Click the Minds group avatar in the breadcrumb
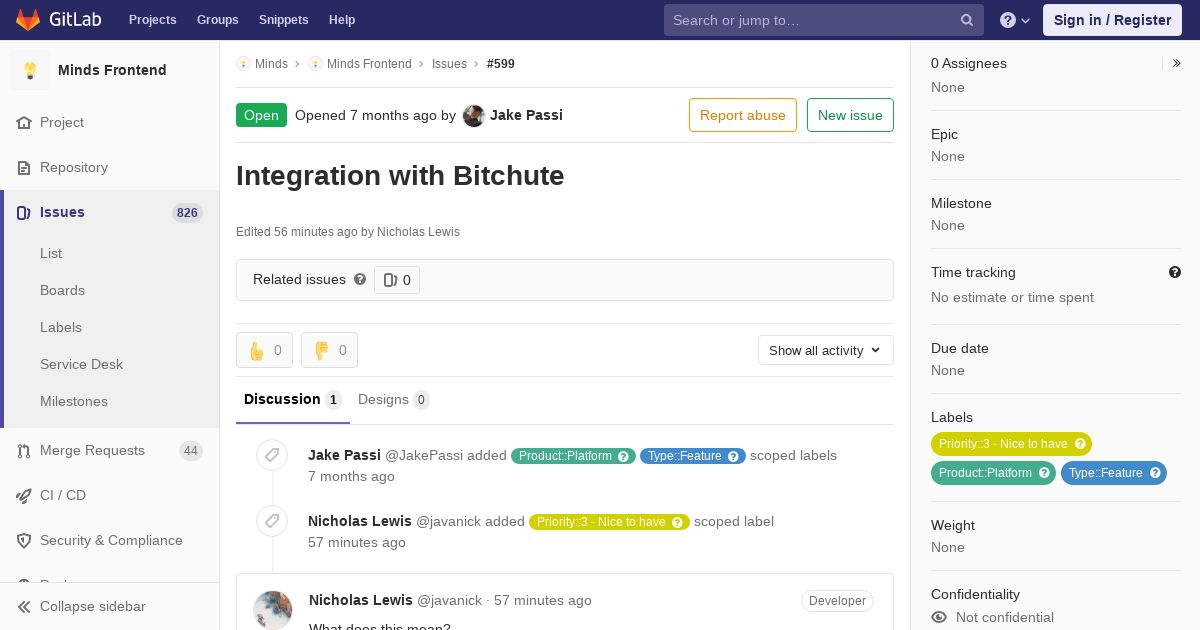This screenshot has width=1200, height=630. 243,63
